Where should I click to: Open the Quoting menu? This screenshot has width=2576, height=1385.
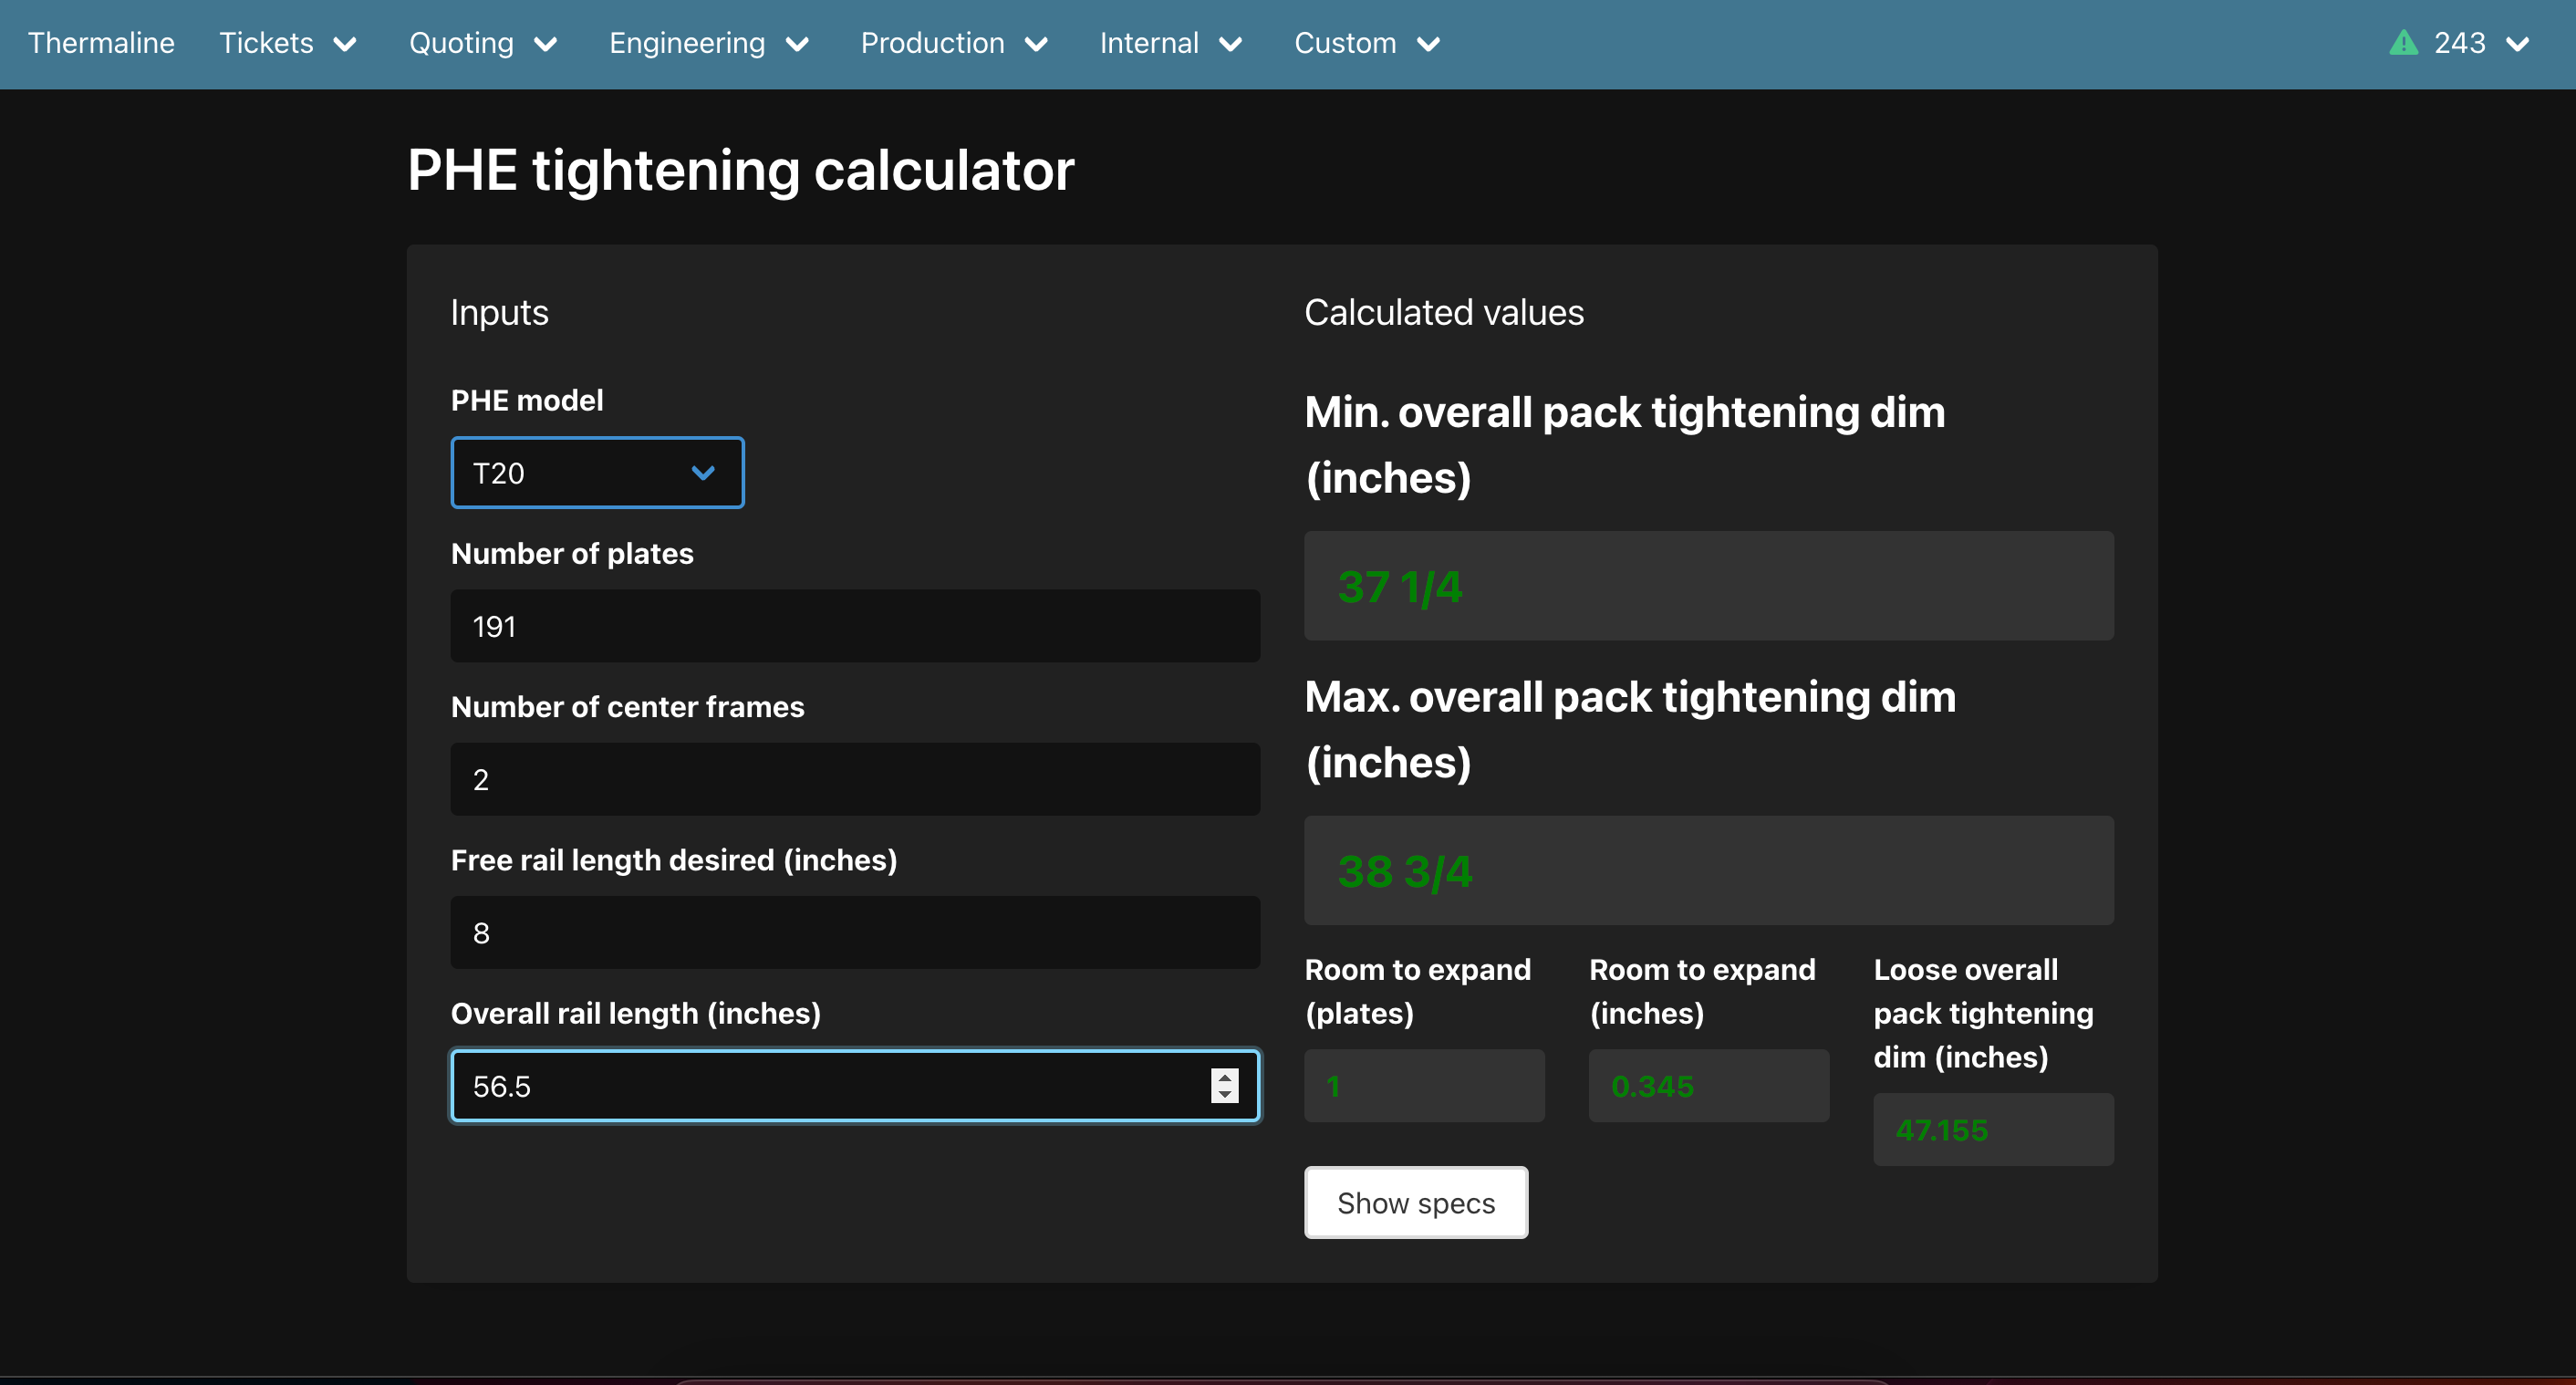(483, 43)
